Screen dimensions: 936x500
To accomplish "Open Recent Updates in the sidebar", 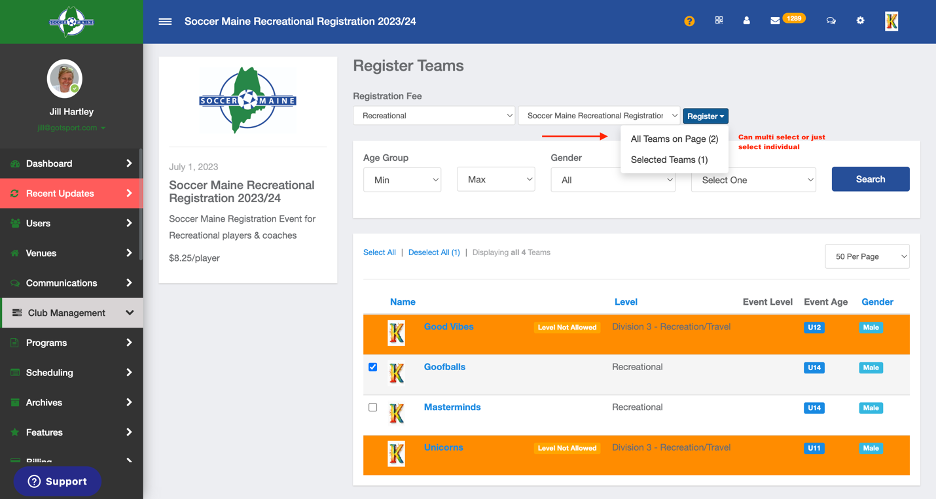I will [72, 193].
